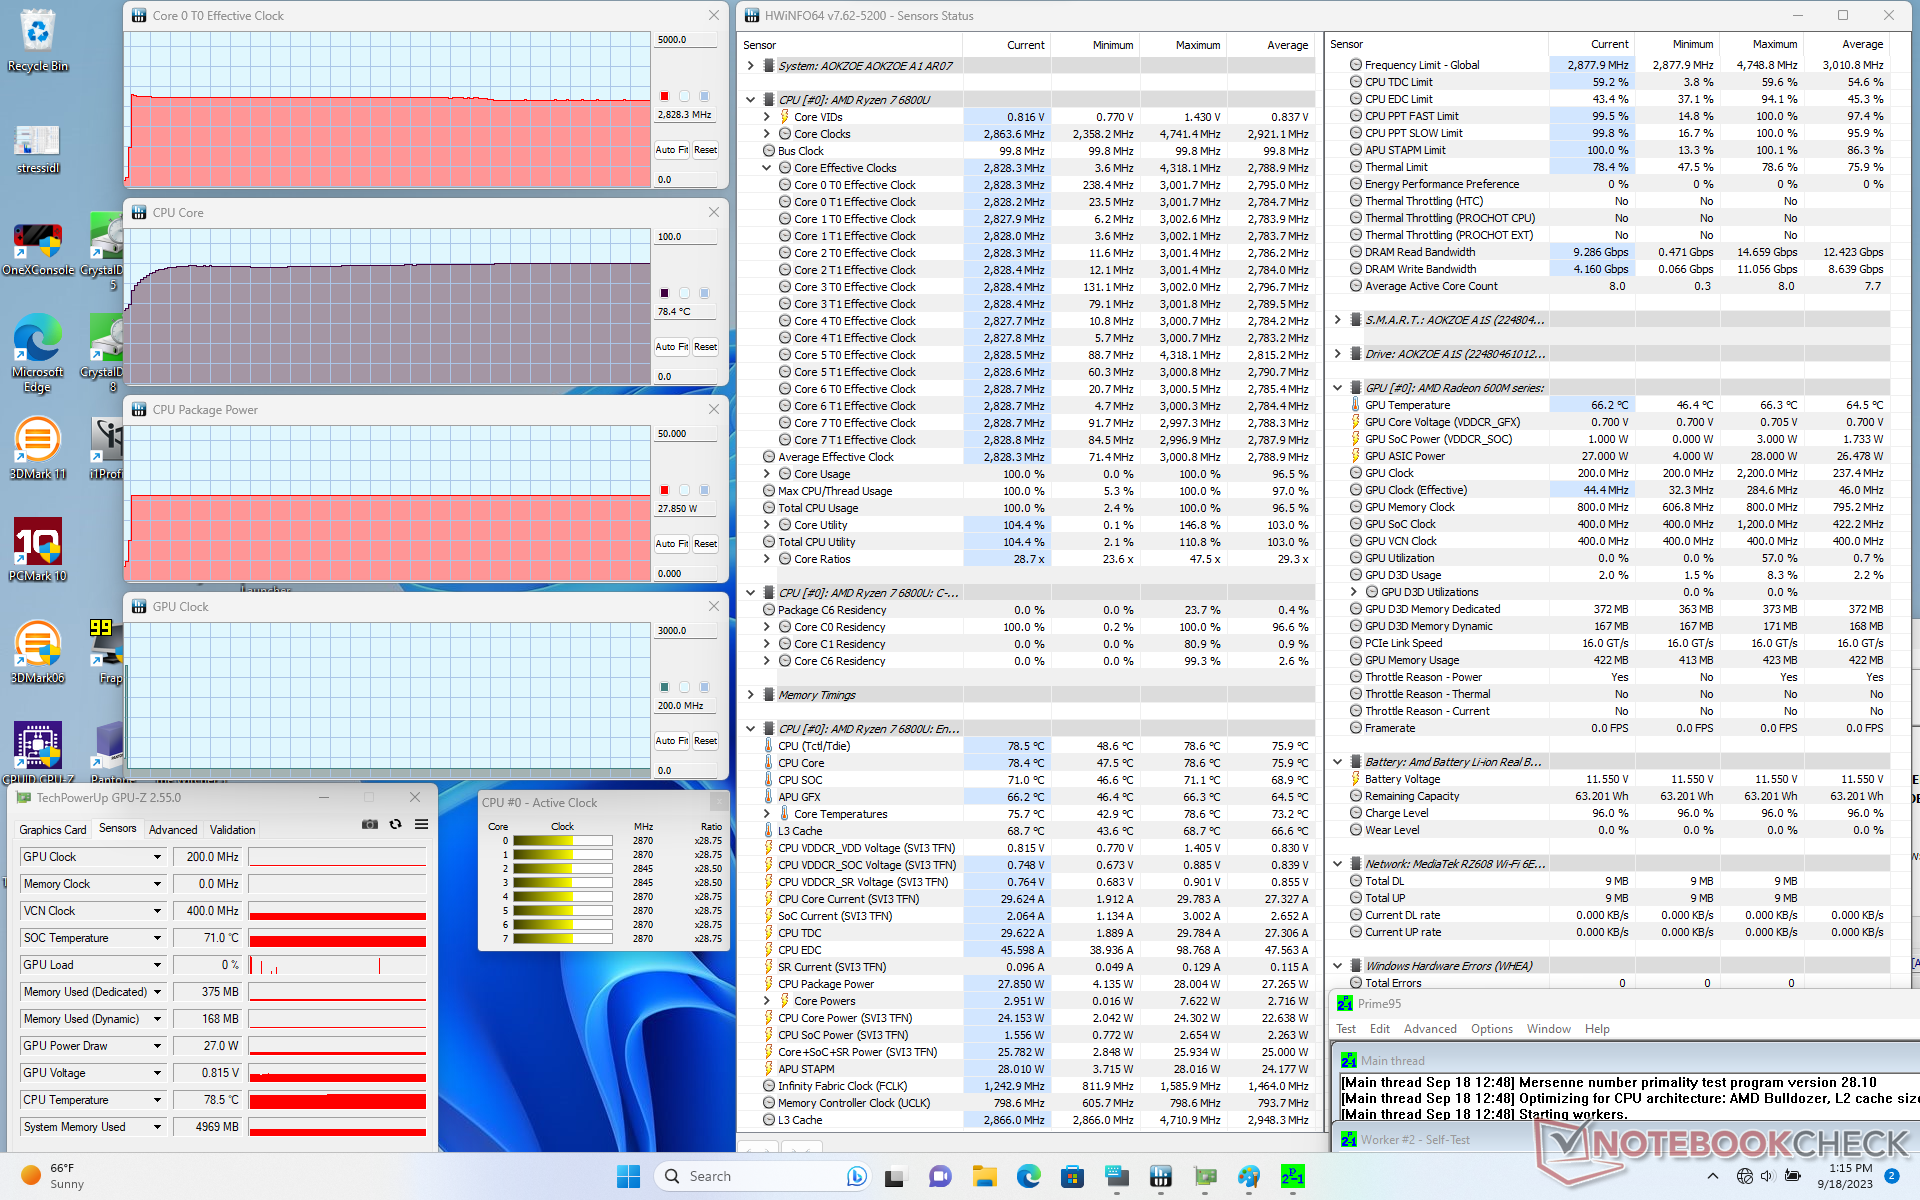
Task: Click GPU-Z screenshot camera icon
Action: (370, 824)
